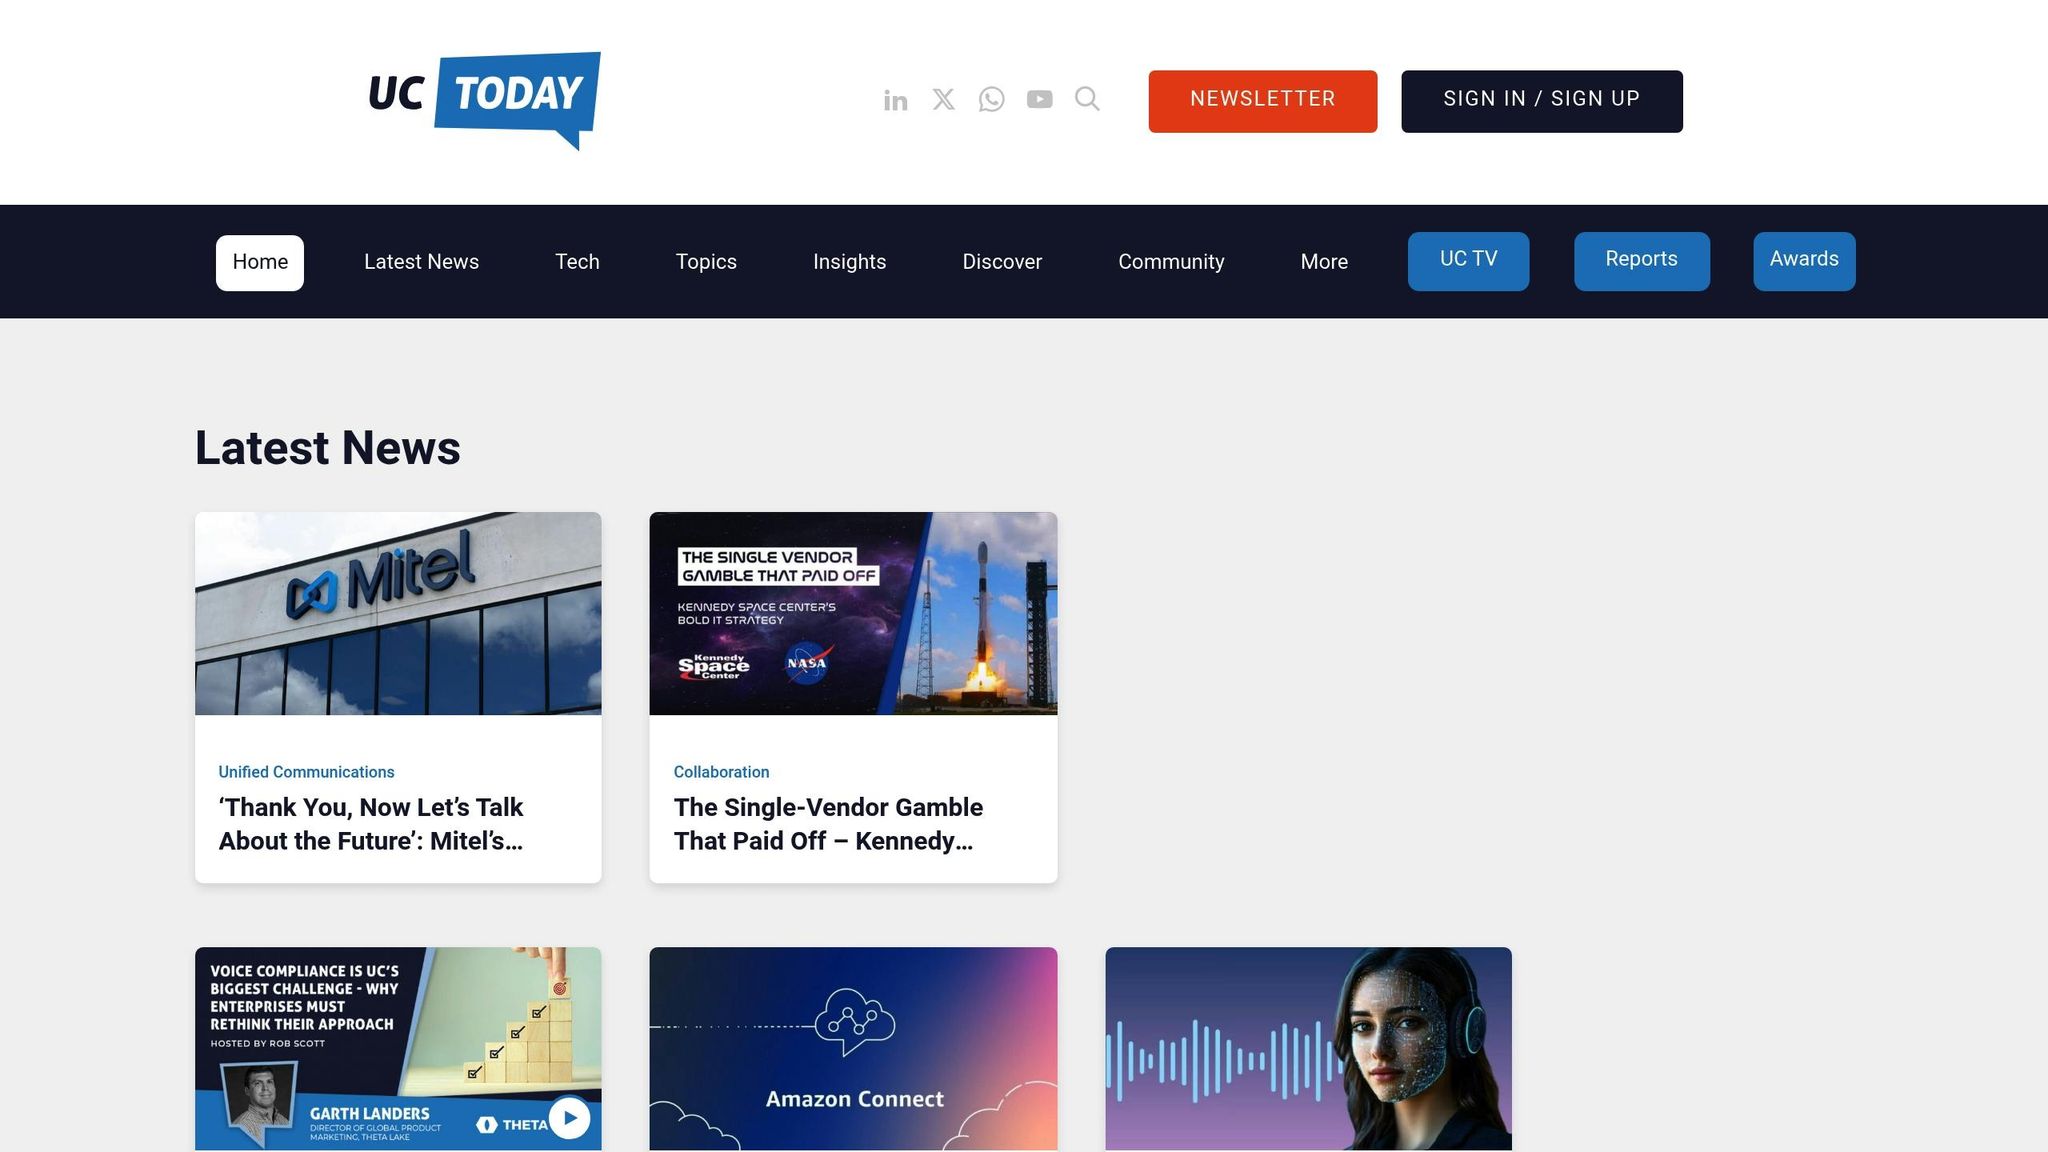The height and width of the screenshot is (1152, 2048).
Task: Open the Topics menu
Action: click(x=706, y=262)
